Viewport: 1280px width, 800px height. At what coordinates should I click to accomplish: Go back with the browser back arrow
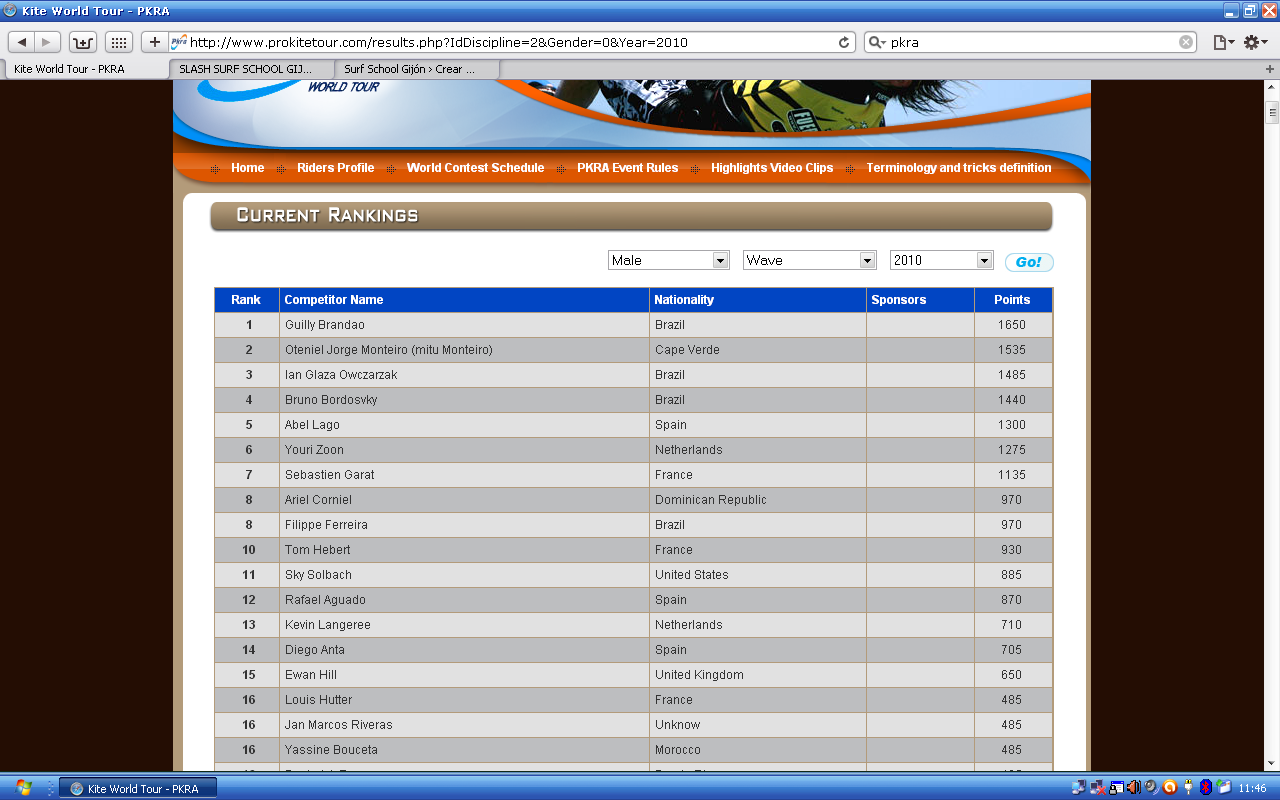[x=22, y=42]
